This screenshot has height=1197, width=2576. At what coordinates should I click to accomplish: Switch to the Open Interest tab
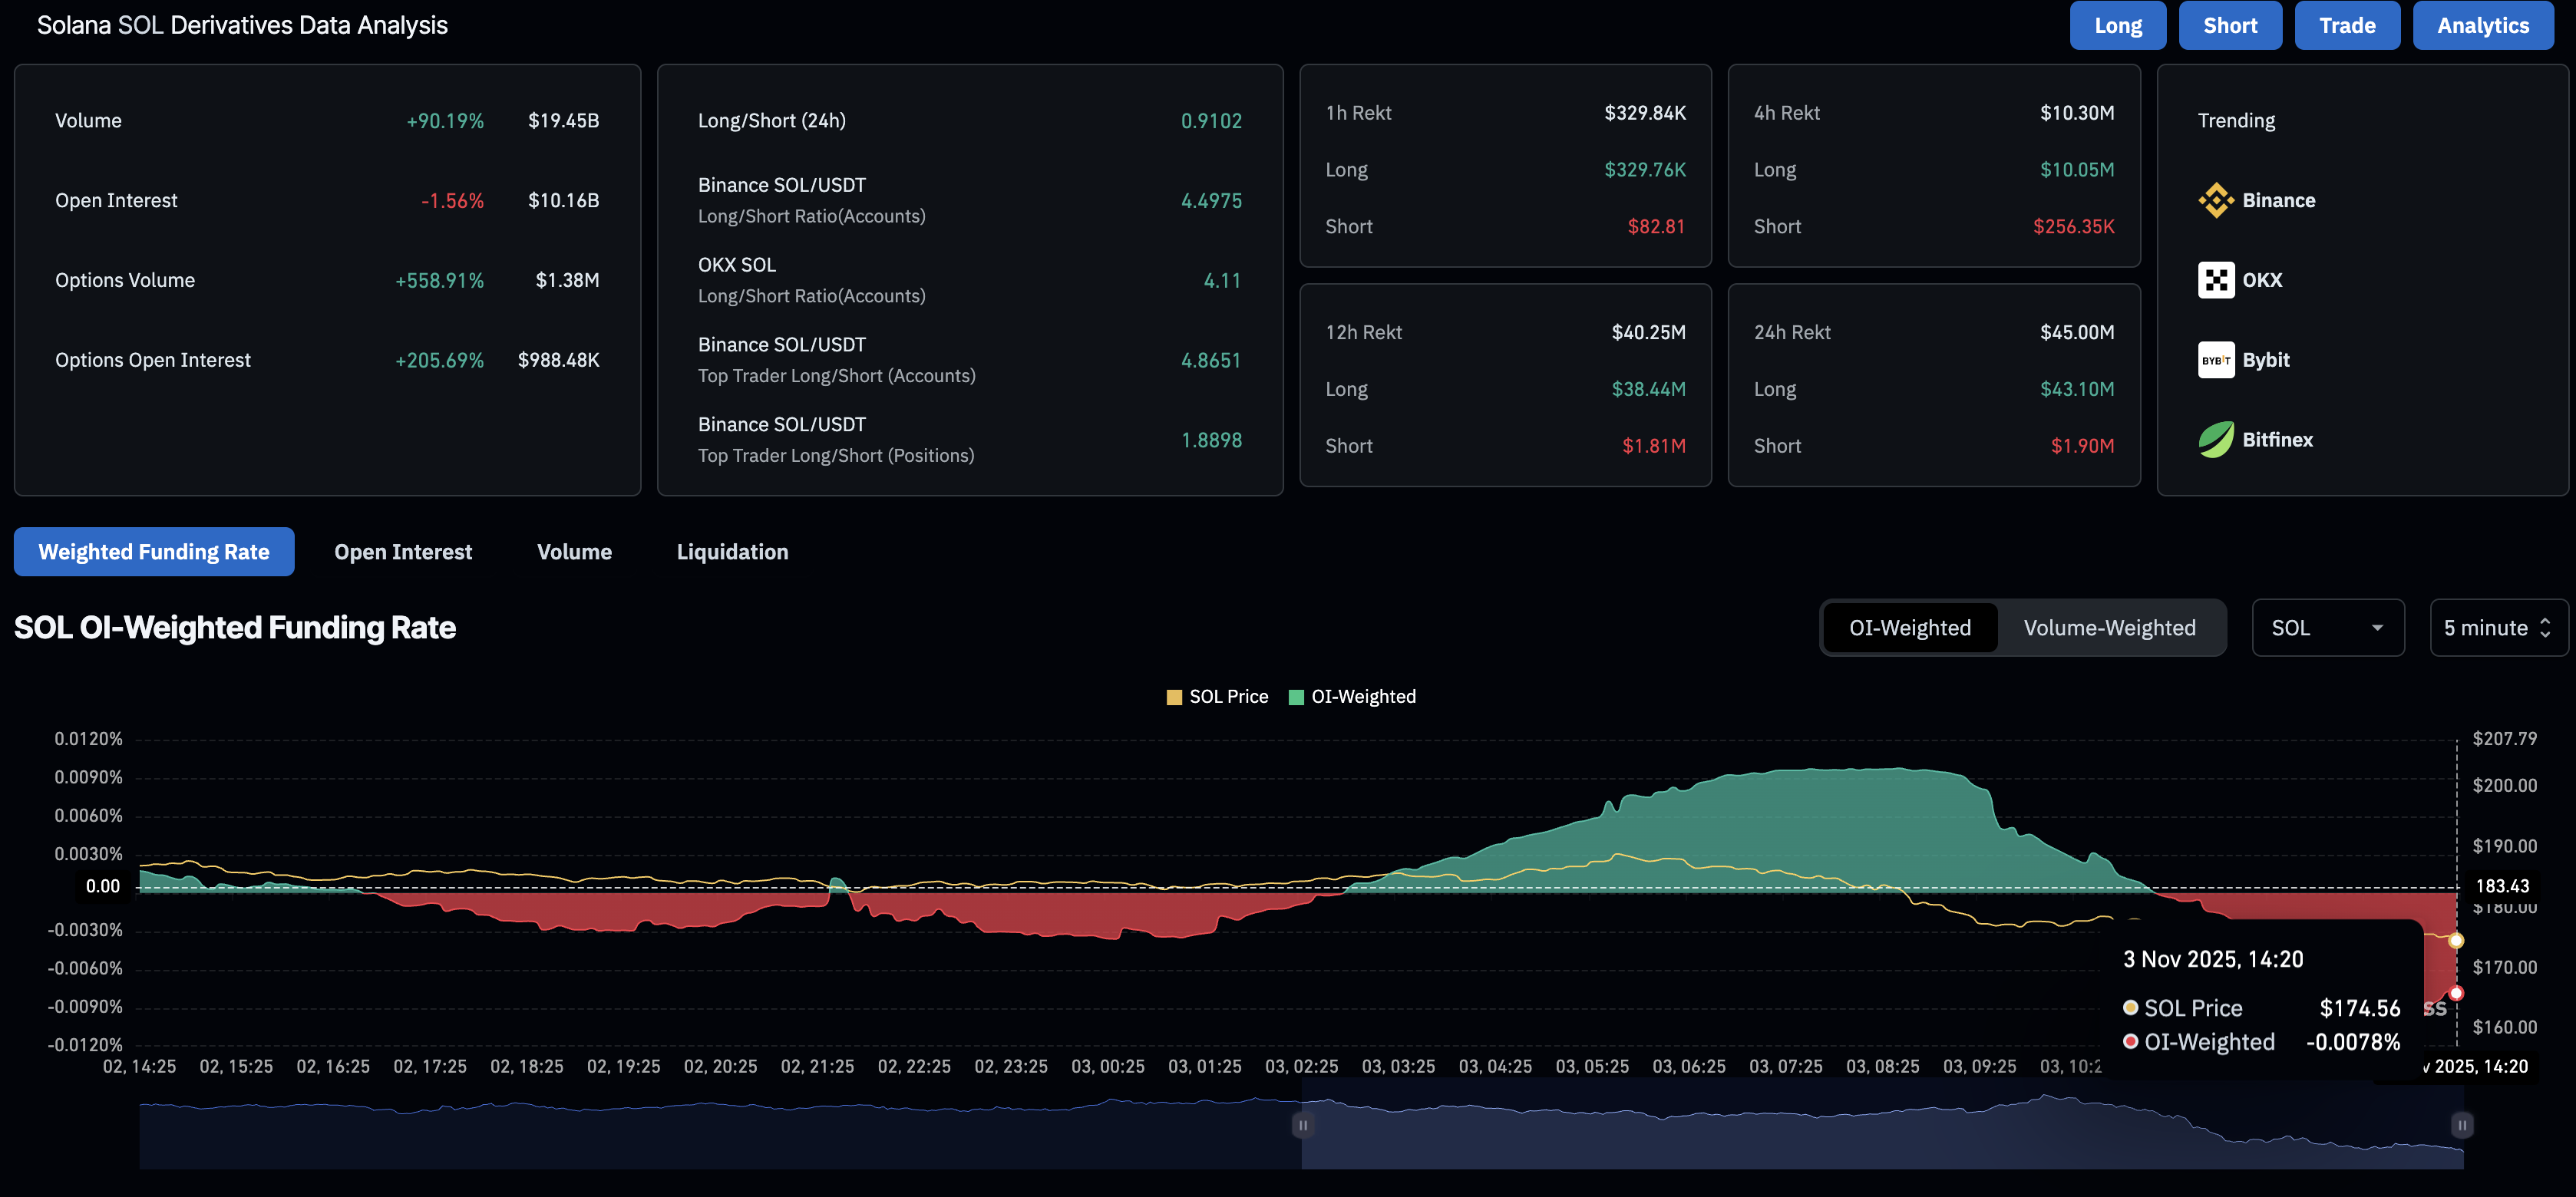point(403,552)
